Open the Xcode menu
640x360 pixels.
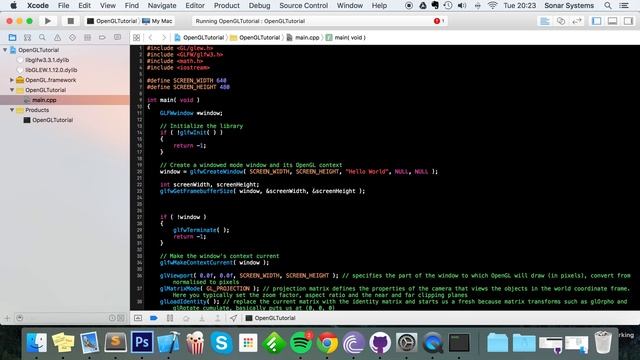38,6
